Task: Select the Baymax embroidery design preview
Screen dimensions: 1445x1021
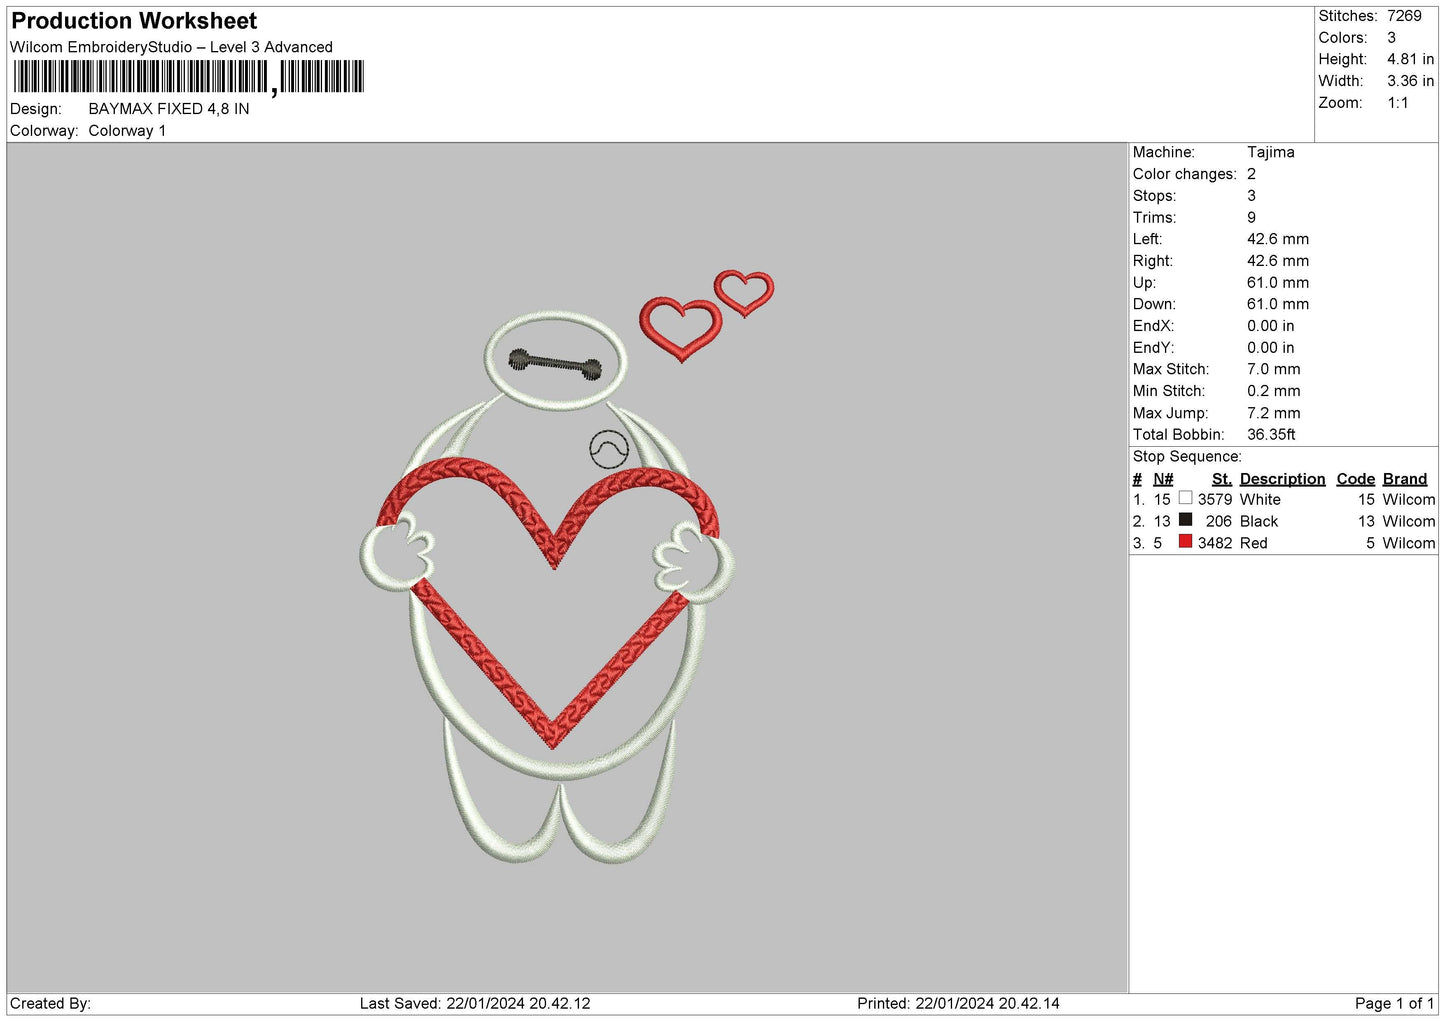Action: [566, 567]
